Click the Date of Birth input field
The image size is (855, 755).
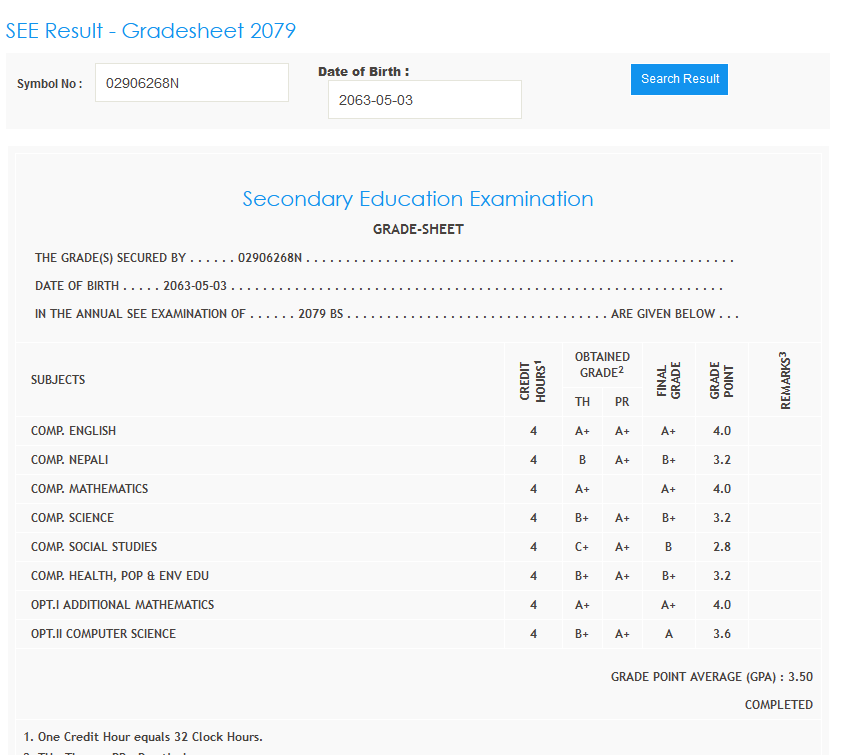tap(424, 100)
